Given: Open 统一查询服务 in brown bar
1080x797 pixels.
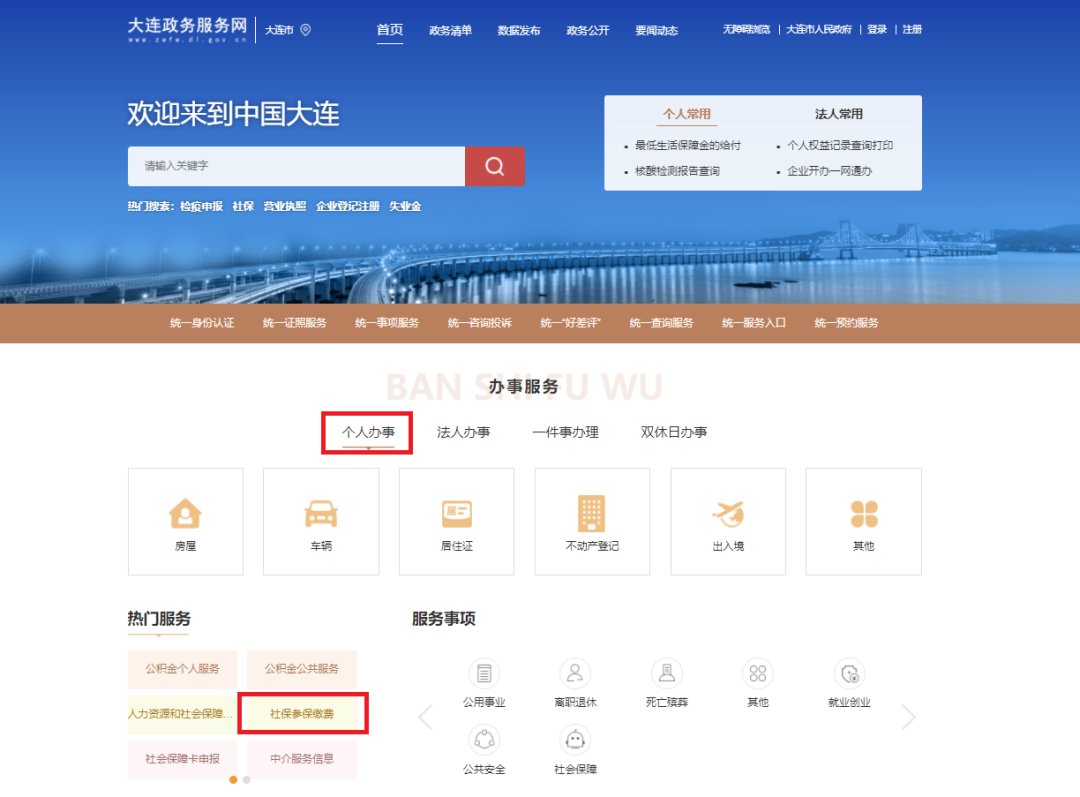Looking at the screenshot, I should pos(661,322).
